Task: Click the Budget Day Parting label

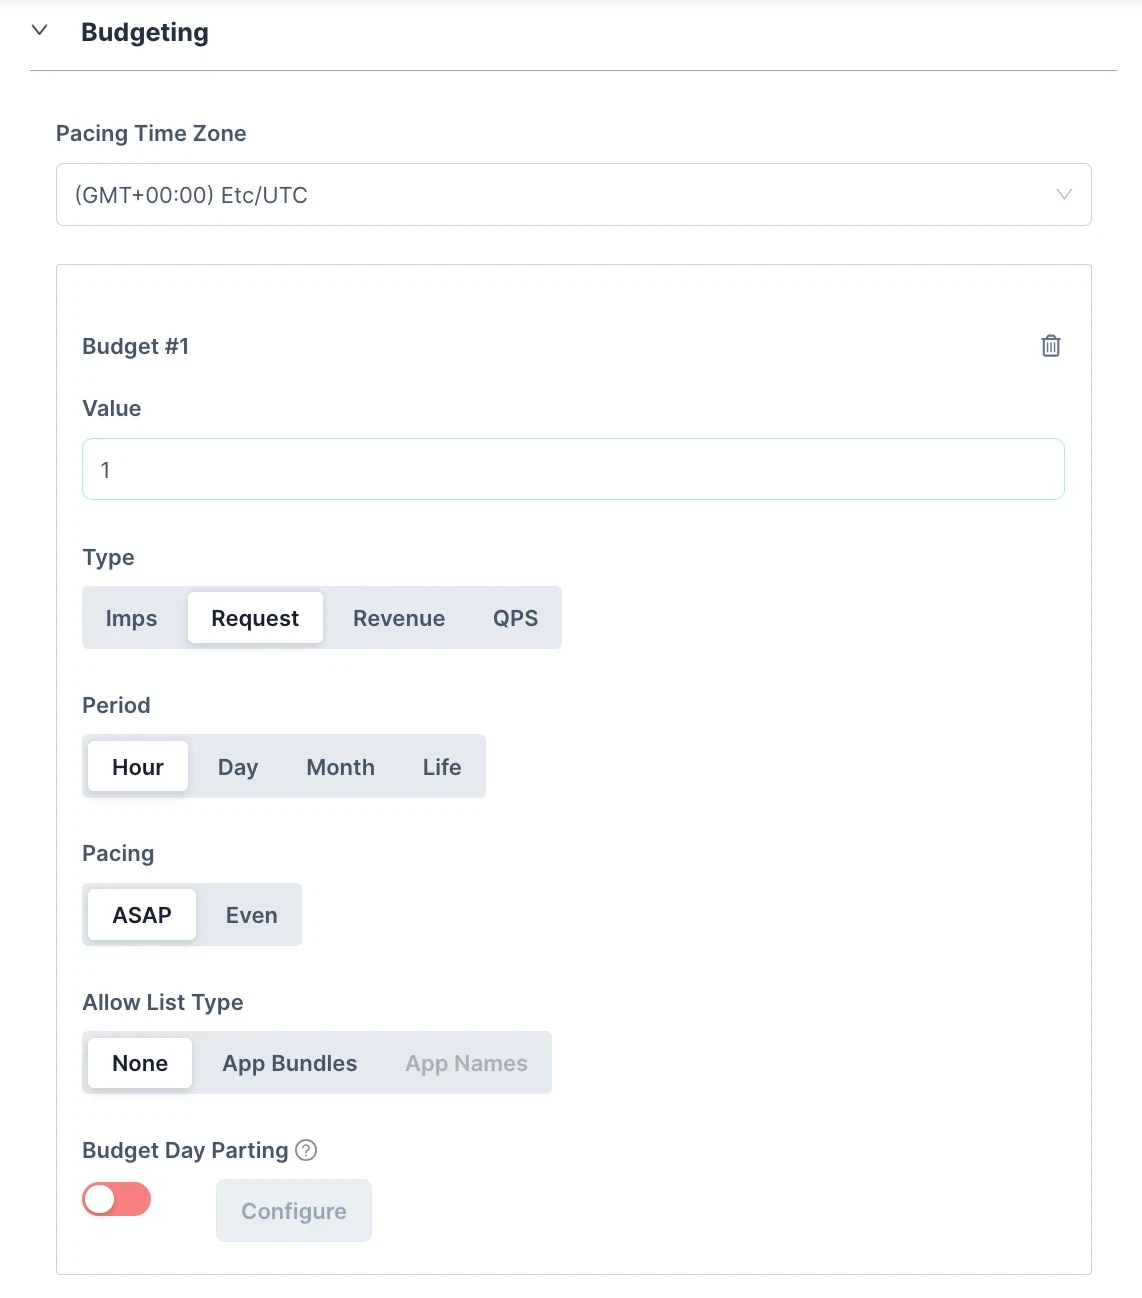Action: pyautogui.click(x=185, y=1150)
